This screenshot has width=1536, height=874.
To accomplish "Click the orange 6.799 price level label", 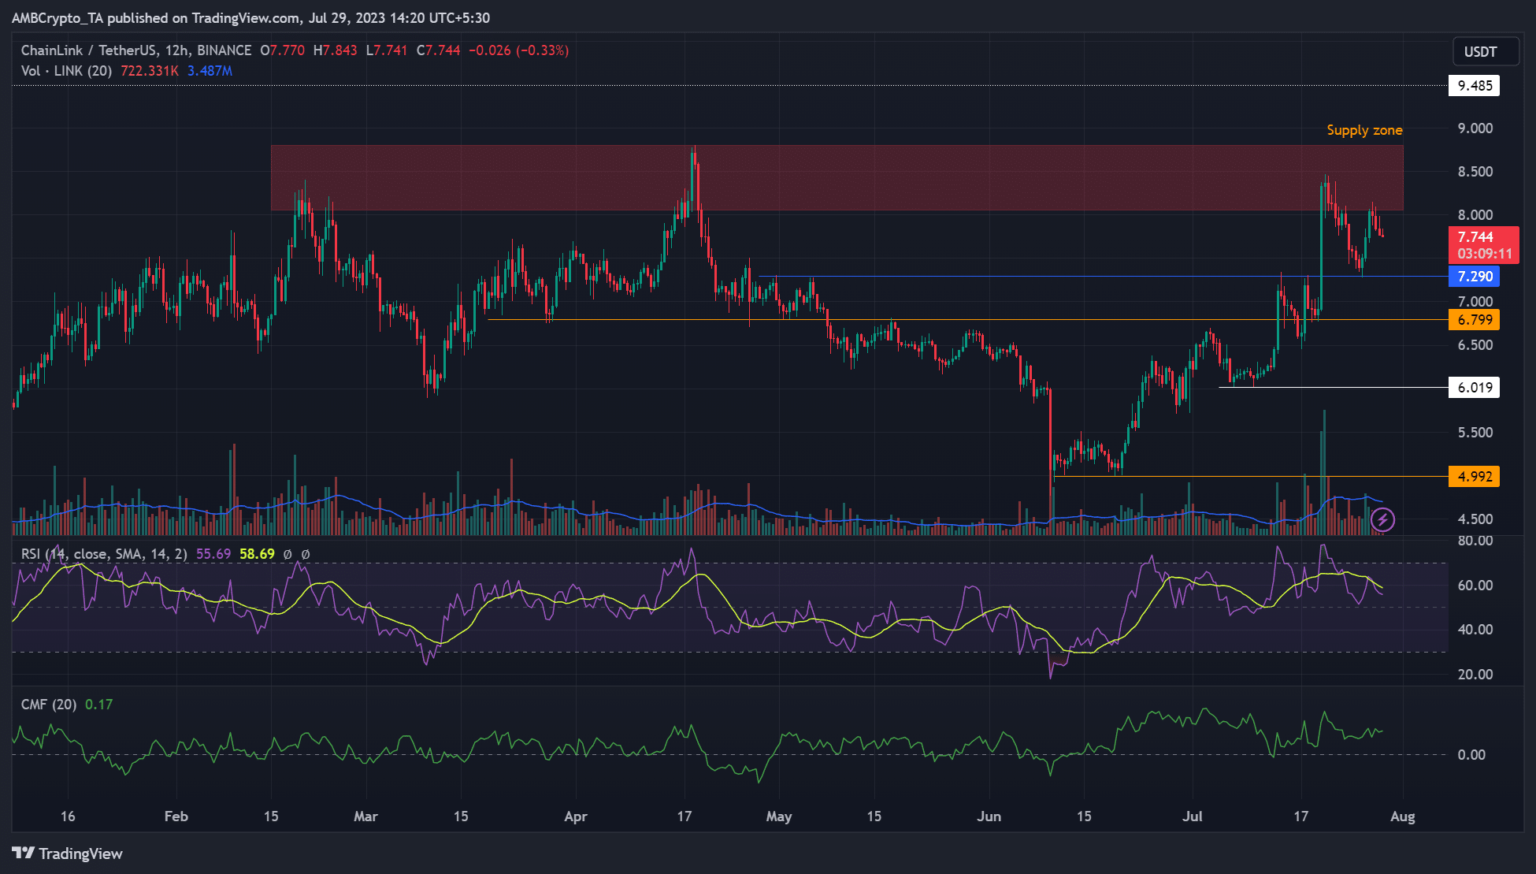I will (x=1474, y=320).
